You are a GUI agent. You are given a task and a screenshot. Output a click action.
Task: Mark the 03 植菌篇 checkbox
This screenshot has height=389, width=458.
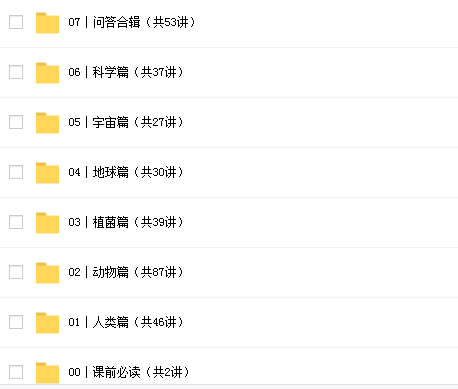[16, 222]
